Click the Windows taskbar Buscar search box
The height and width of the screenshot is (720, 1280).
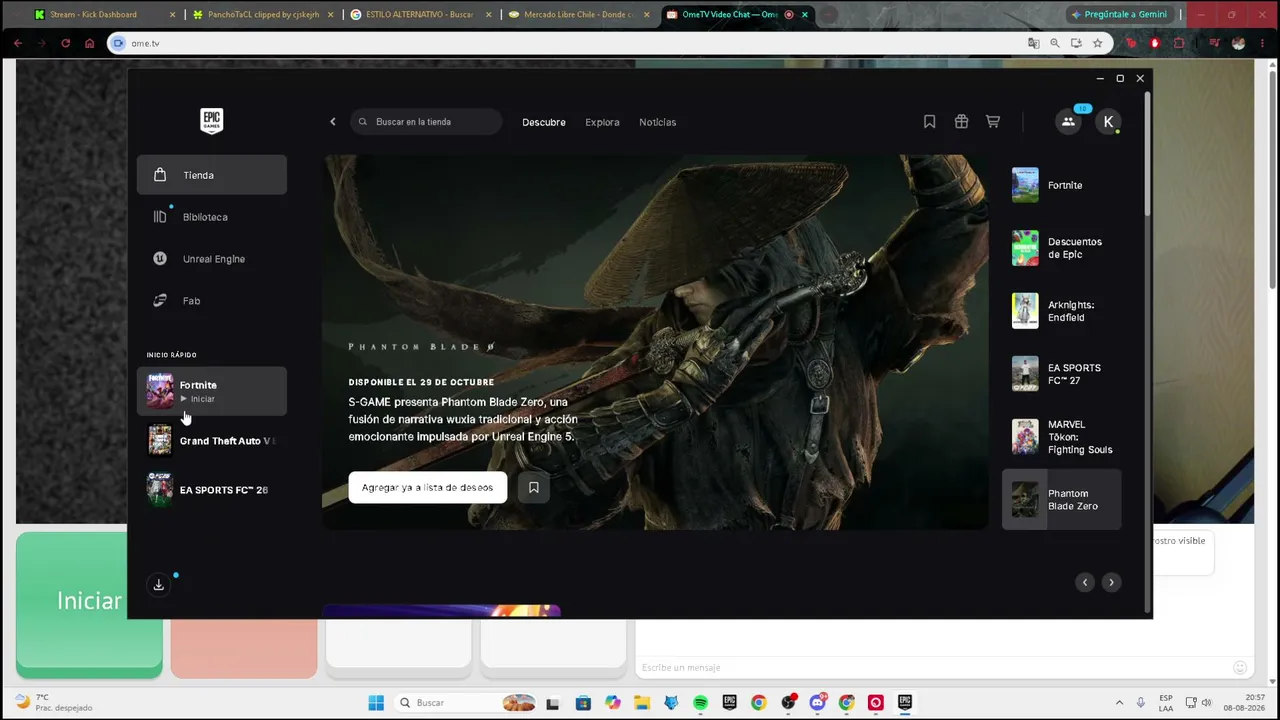pyautogui.click(x=467, y=703)
